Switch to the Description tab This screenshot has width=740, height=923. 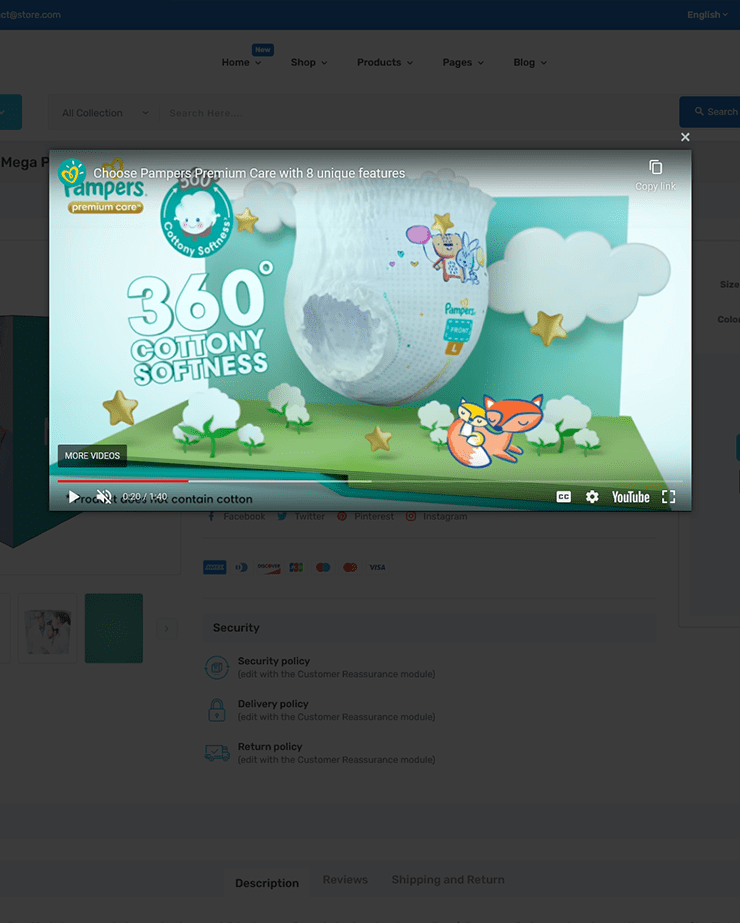pos(267,883)
